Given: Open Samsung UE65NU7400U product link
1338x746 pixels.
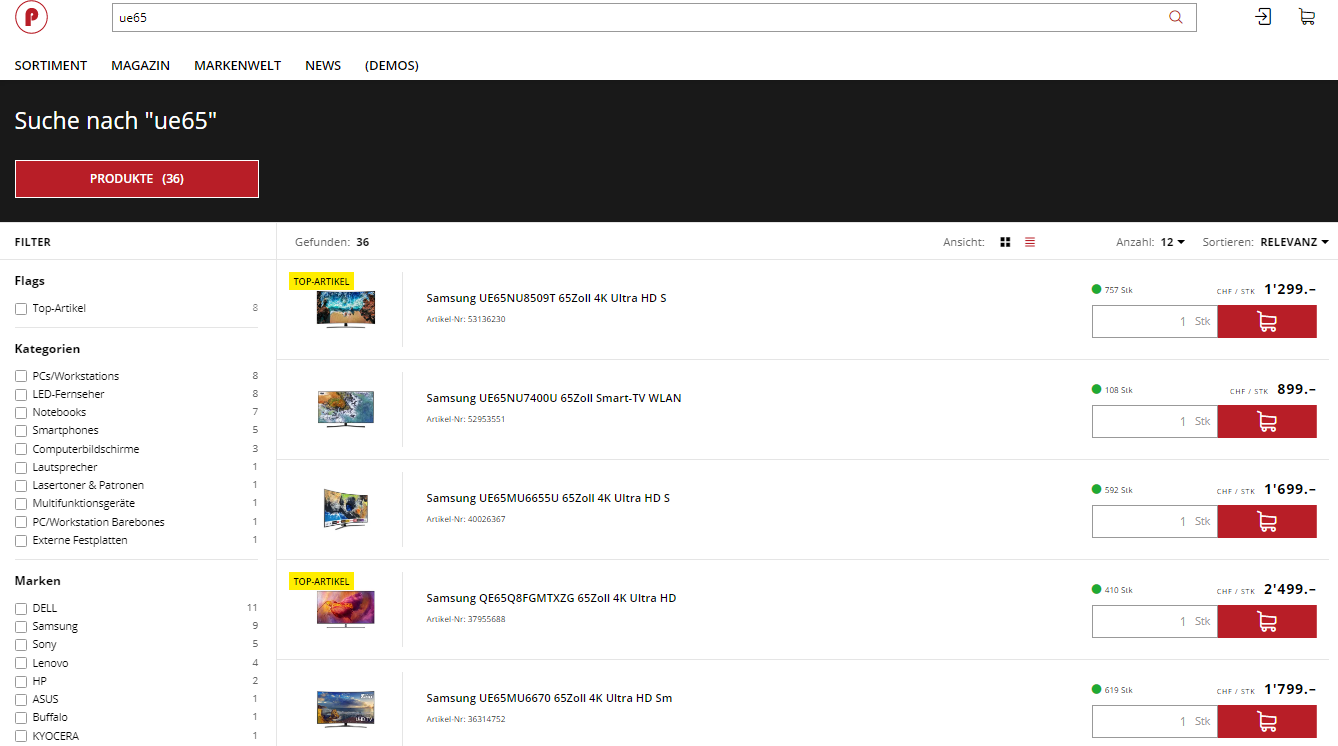Looking at the screenshot, I should coord(553,398).
